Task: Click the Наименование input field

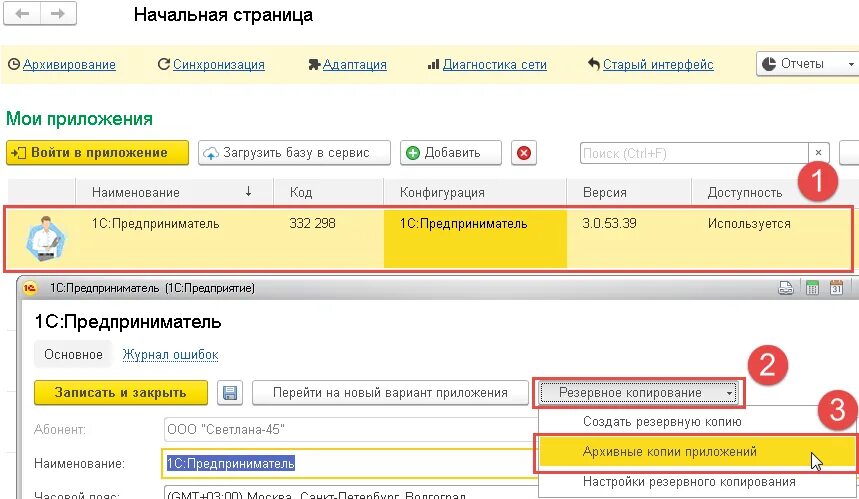Action: (350, 463)
